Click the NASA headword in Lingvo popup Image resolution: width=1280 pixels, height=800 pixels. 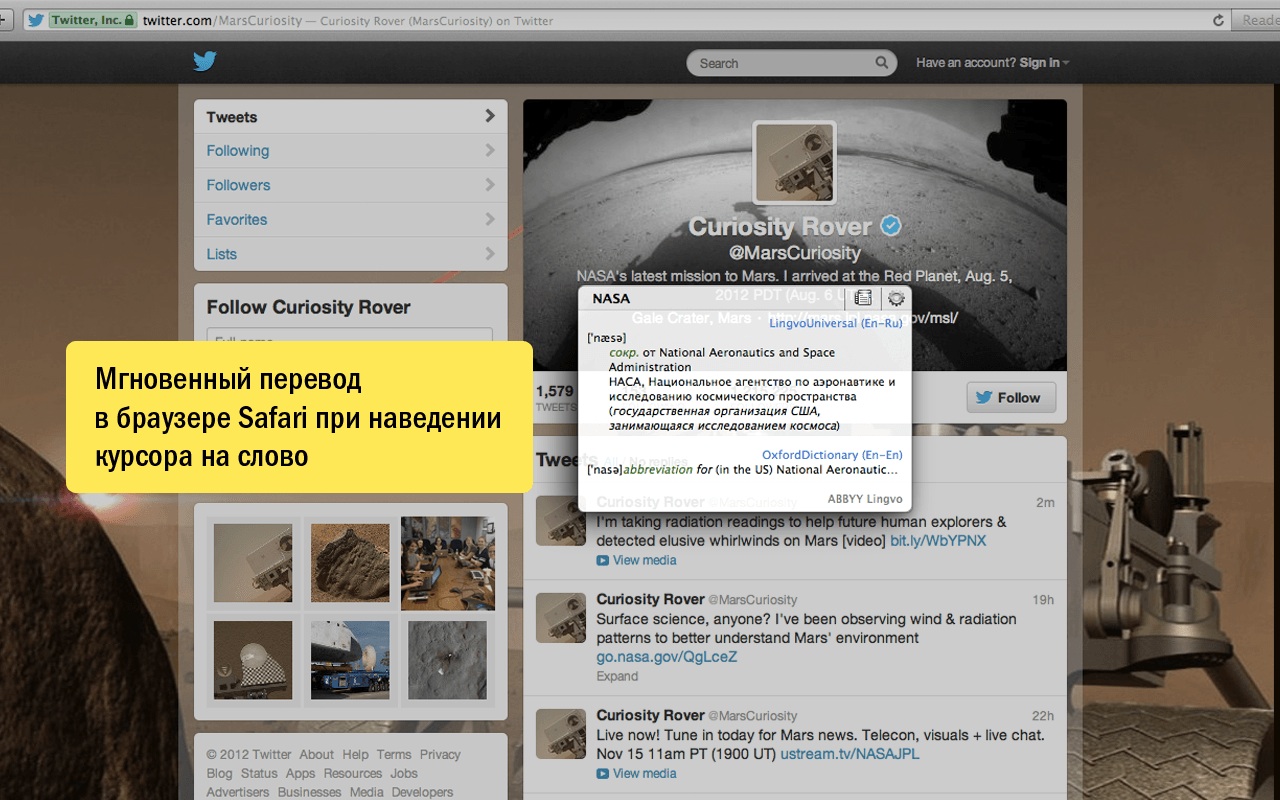pyautogui.click(x=611, y=298)
